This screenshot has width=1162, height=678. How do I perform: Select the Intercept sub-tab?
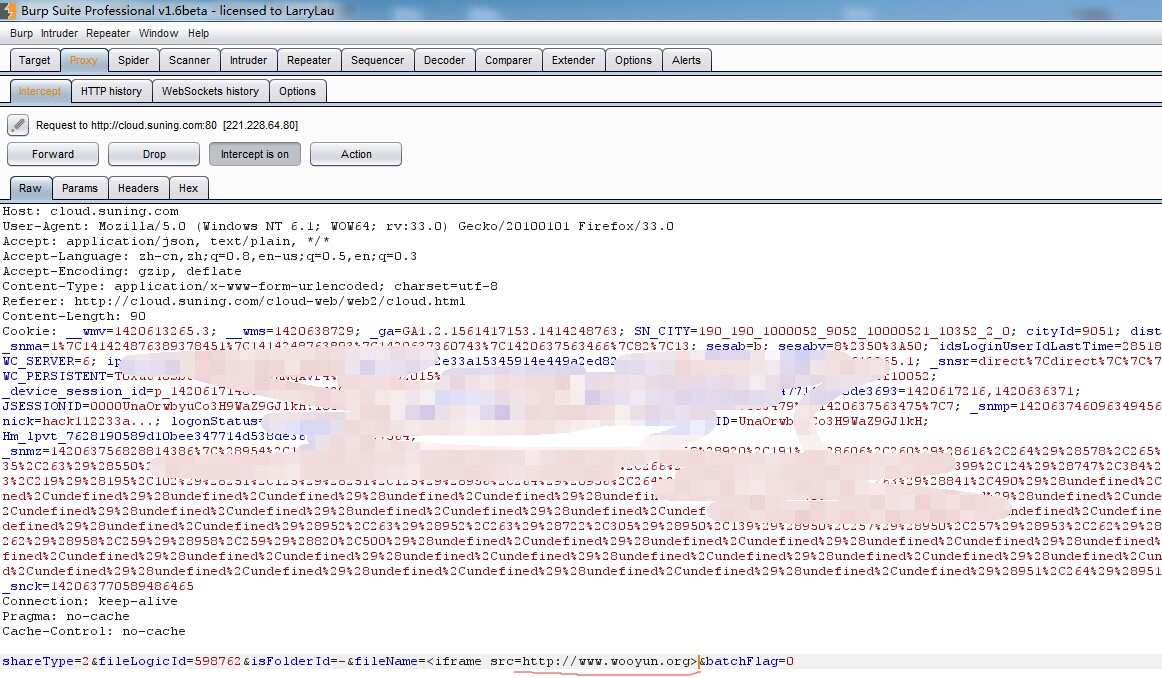click(40, 91)
